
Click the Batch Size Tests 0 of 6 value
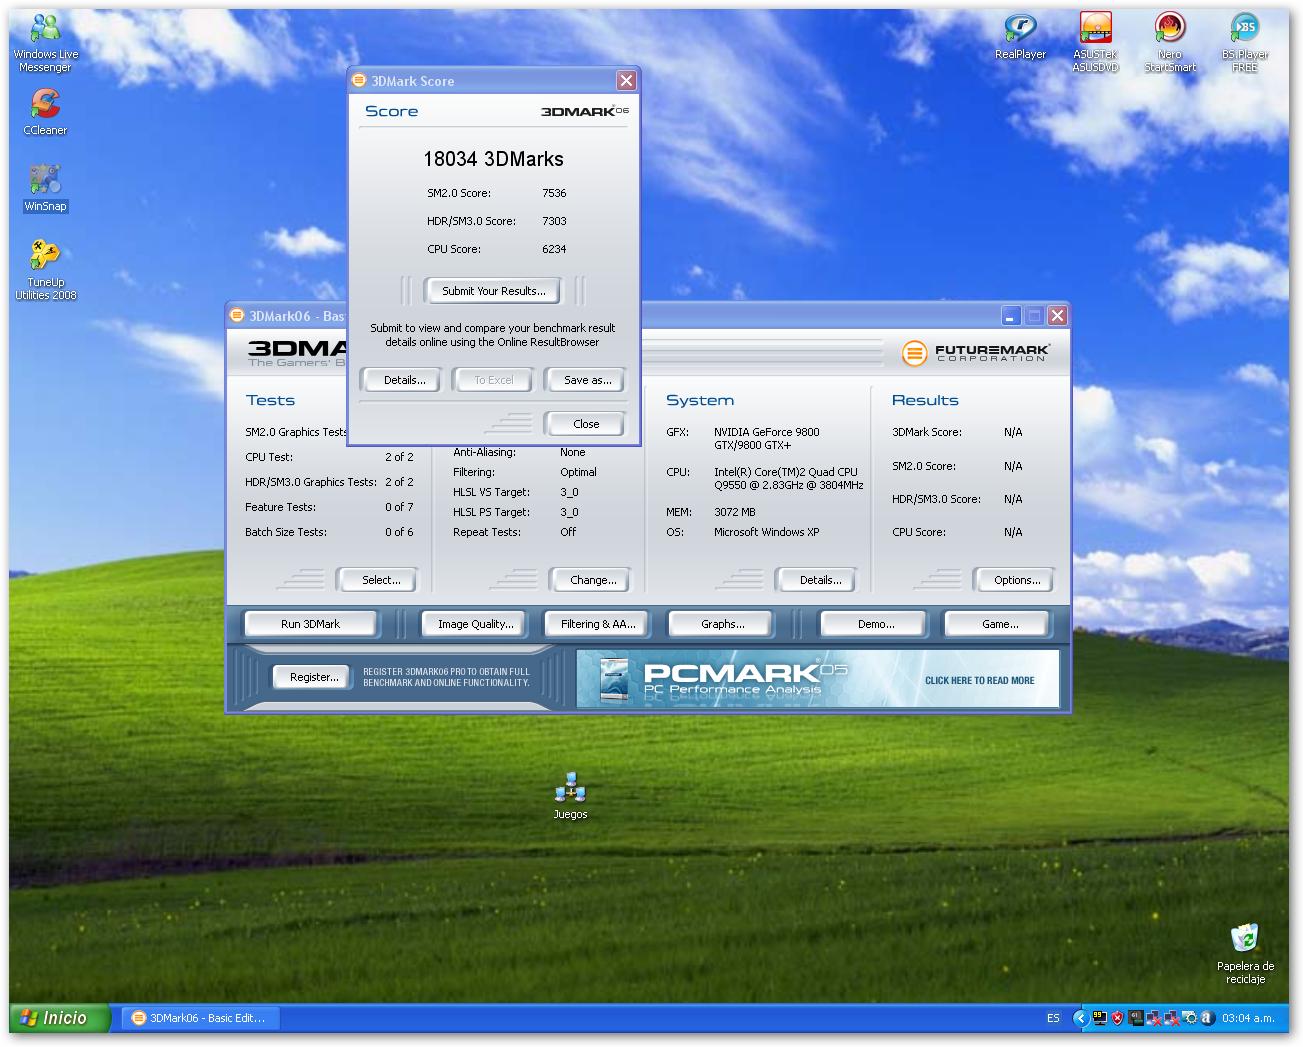pos(399,532)
